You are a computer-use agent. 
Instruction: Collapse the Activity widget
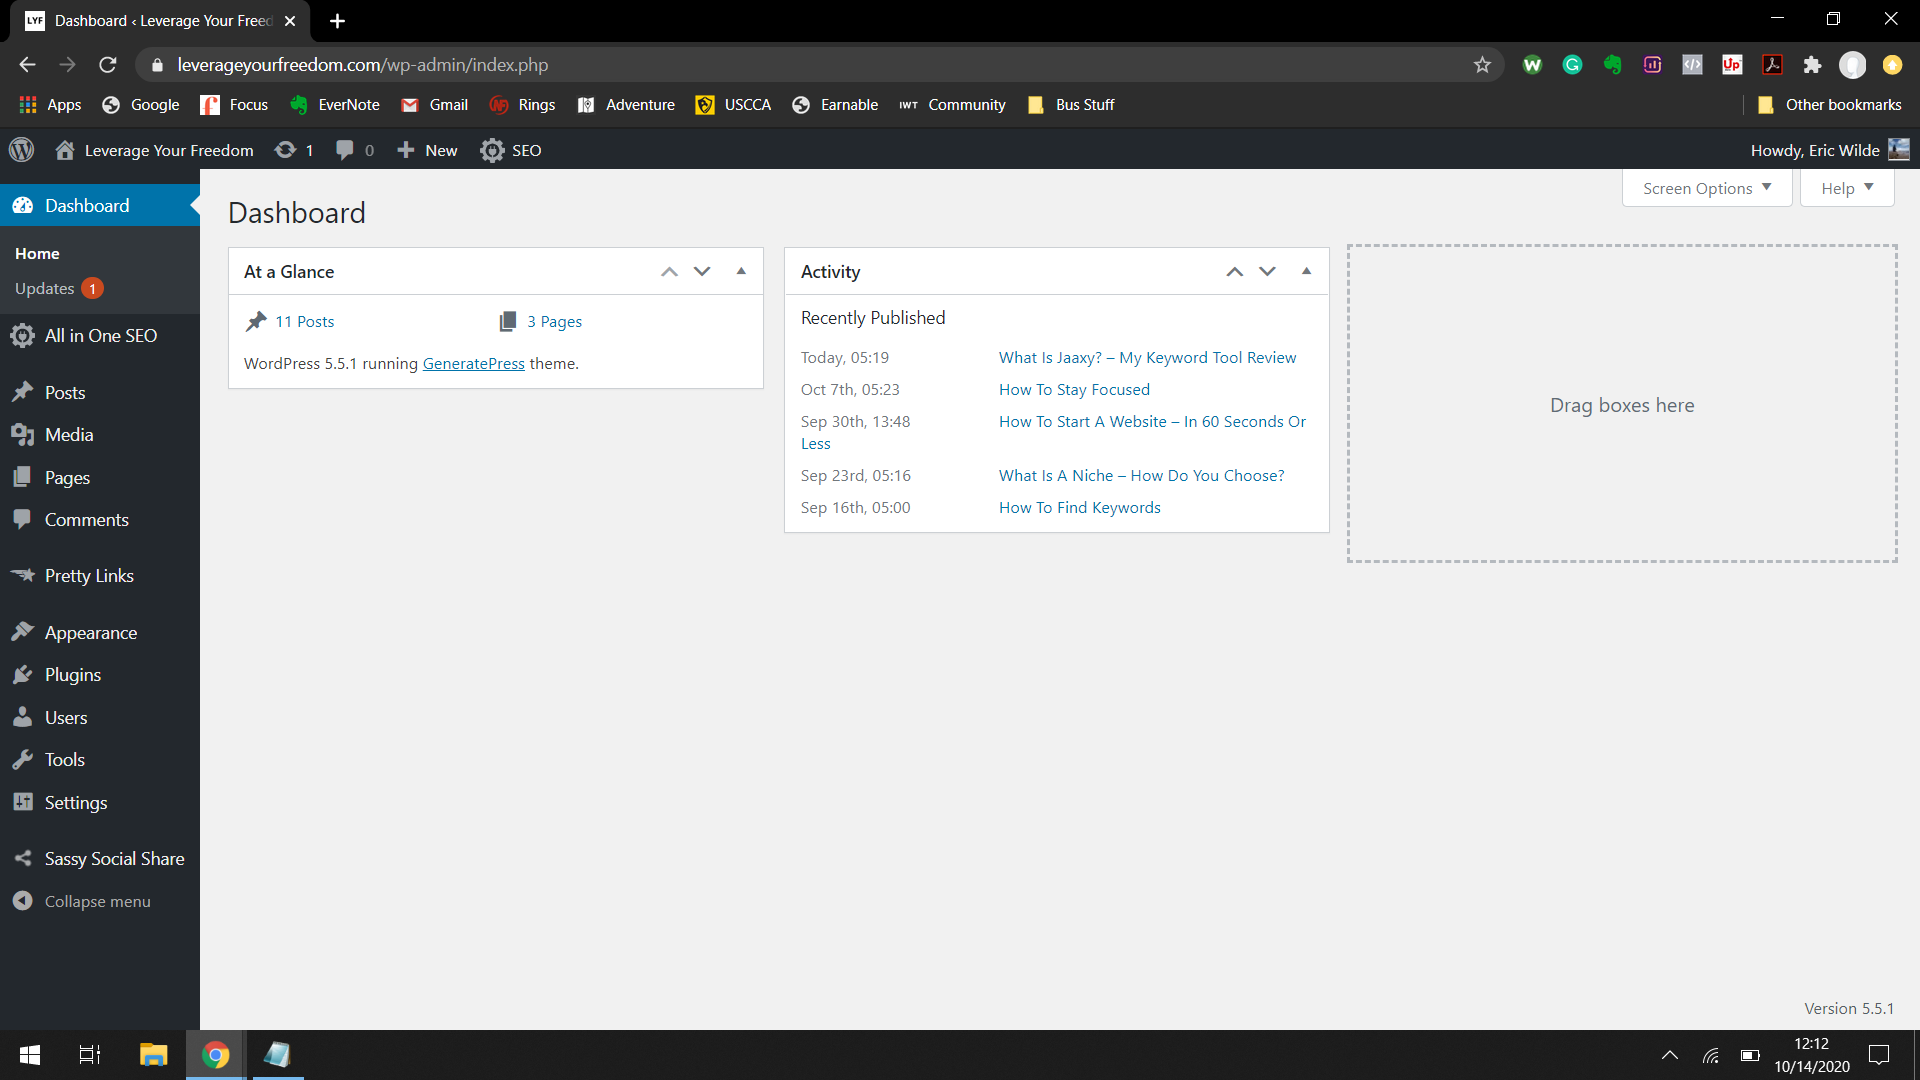tap(1305, 270)
